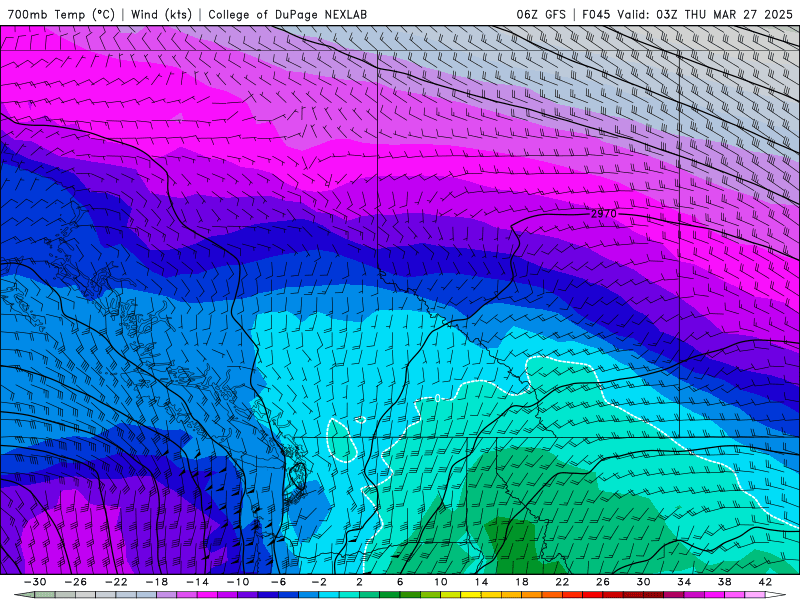Click the "F045" forecast hour label

596,14
